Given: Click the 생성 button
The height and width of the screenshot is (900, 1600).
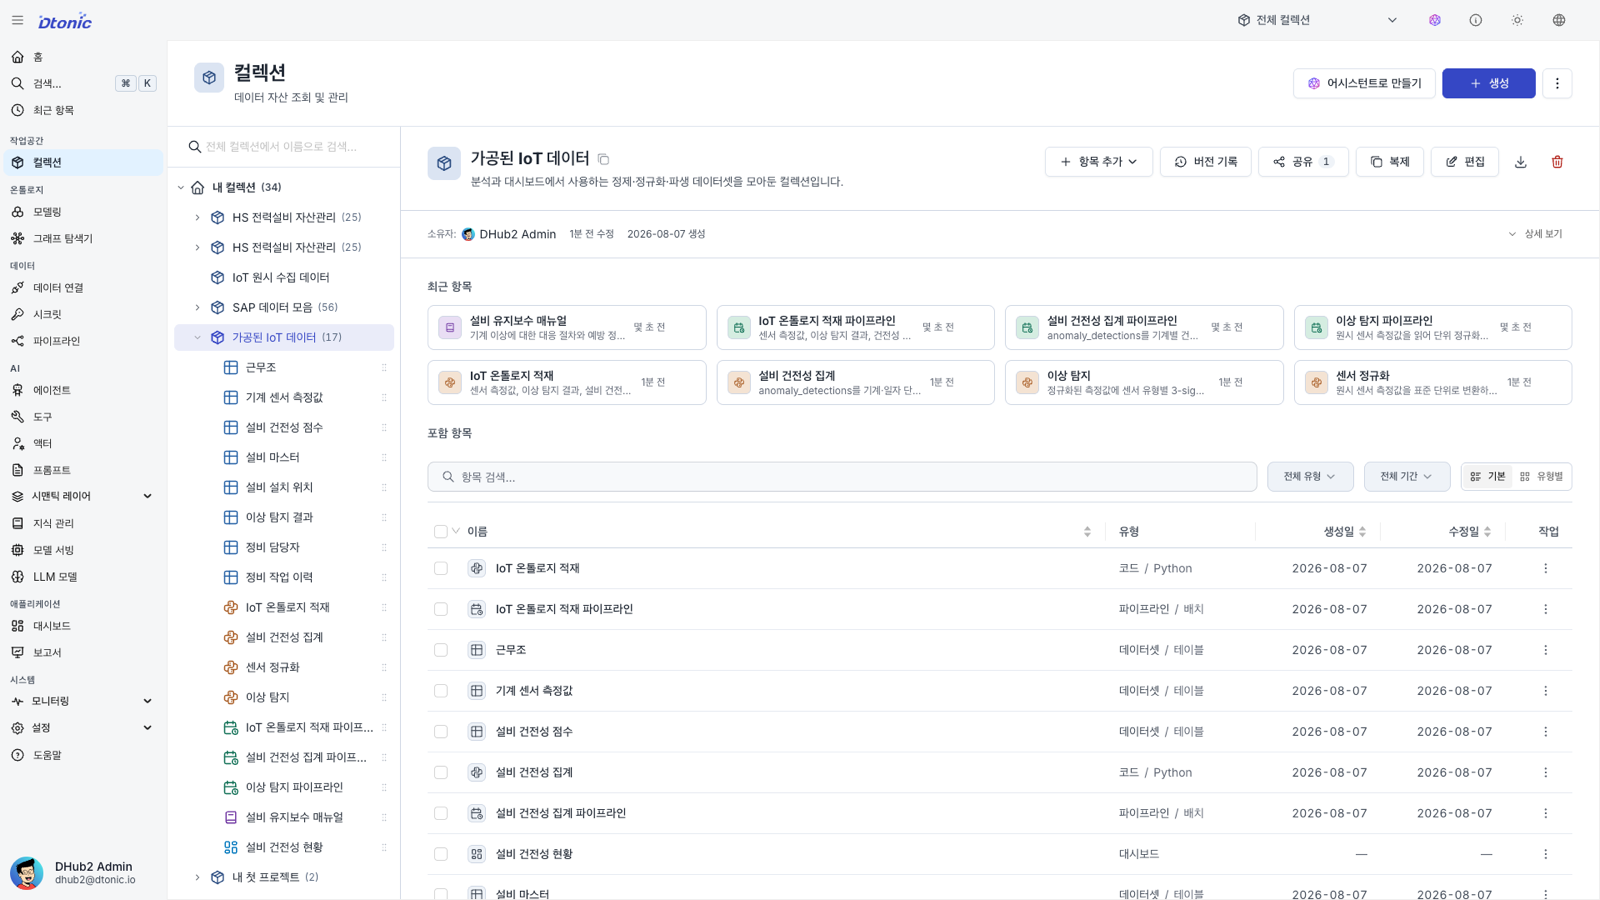Looking at the screenshot, I should pos(1488,83).
